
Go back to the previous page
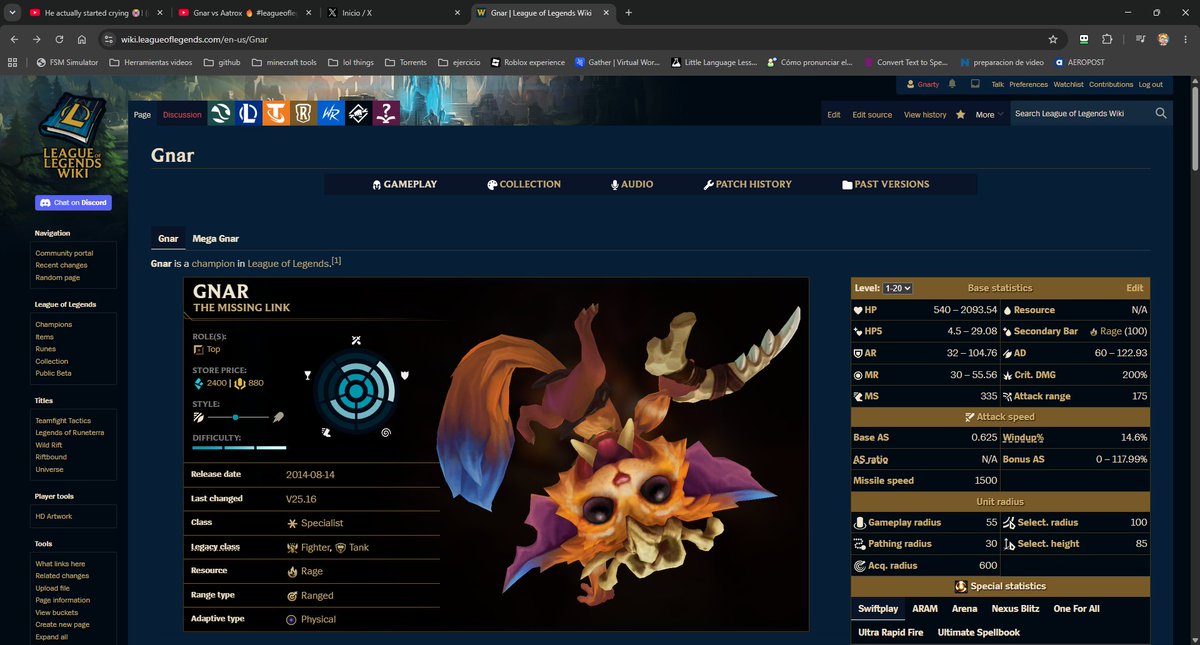click(14, 39)
